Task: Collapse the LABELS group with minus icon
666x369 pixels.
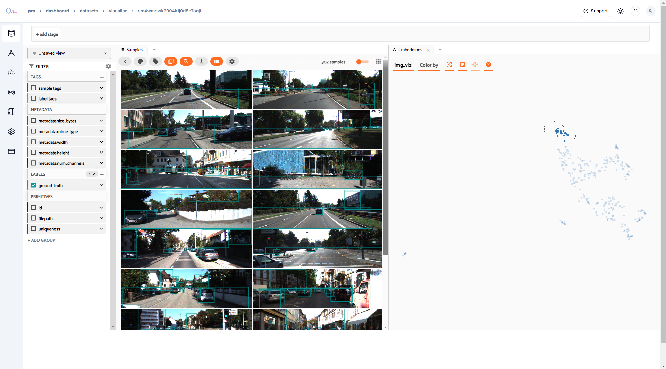Action: point(102,174)
